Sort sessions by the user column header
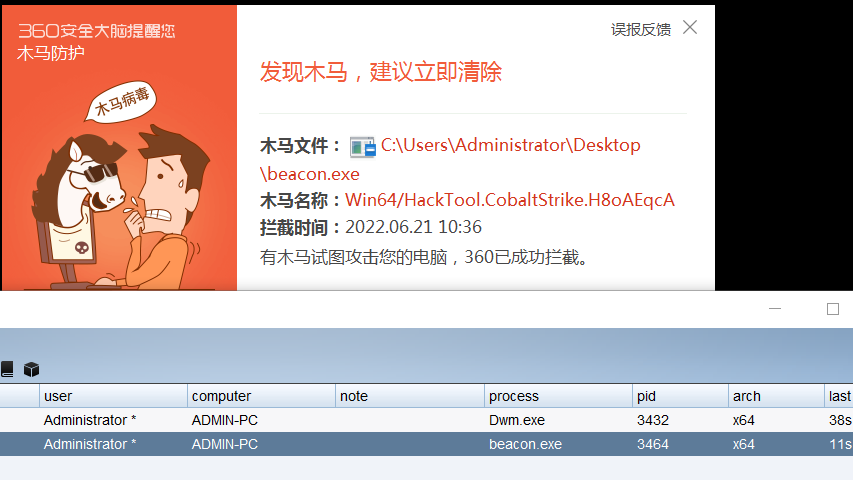853x480 pixels. pyautogui.click(x=113, y=396)
